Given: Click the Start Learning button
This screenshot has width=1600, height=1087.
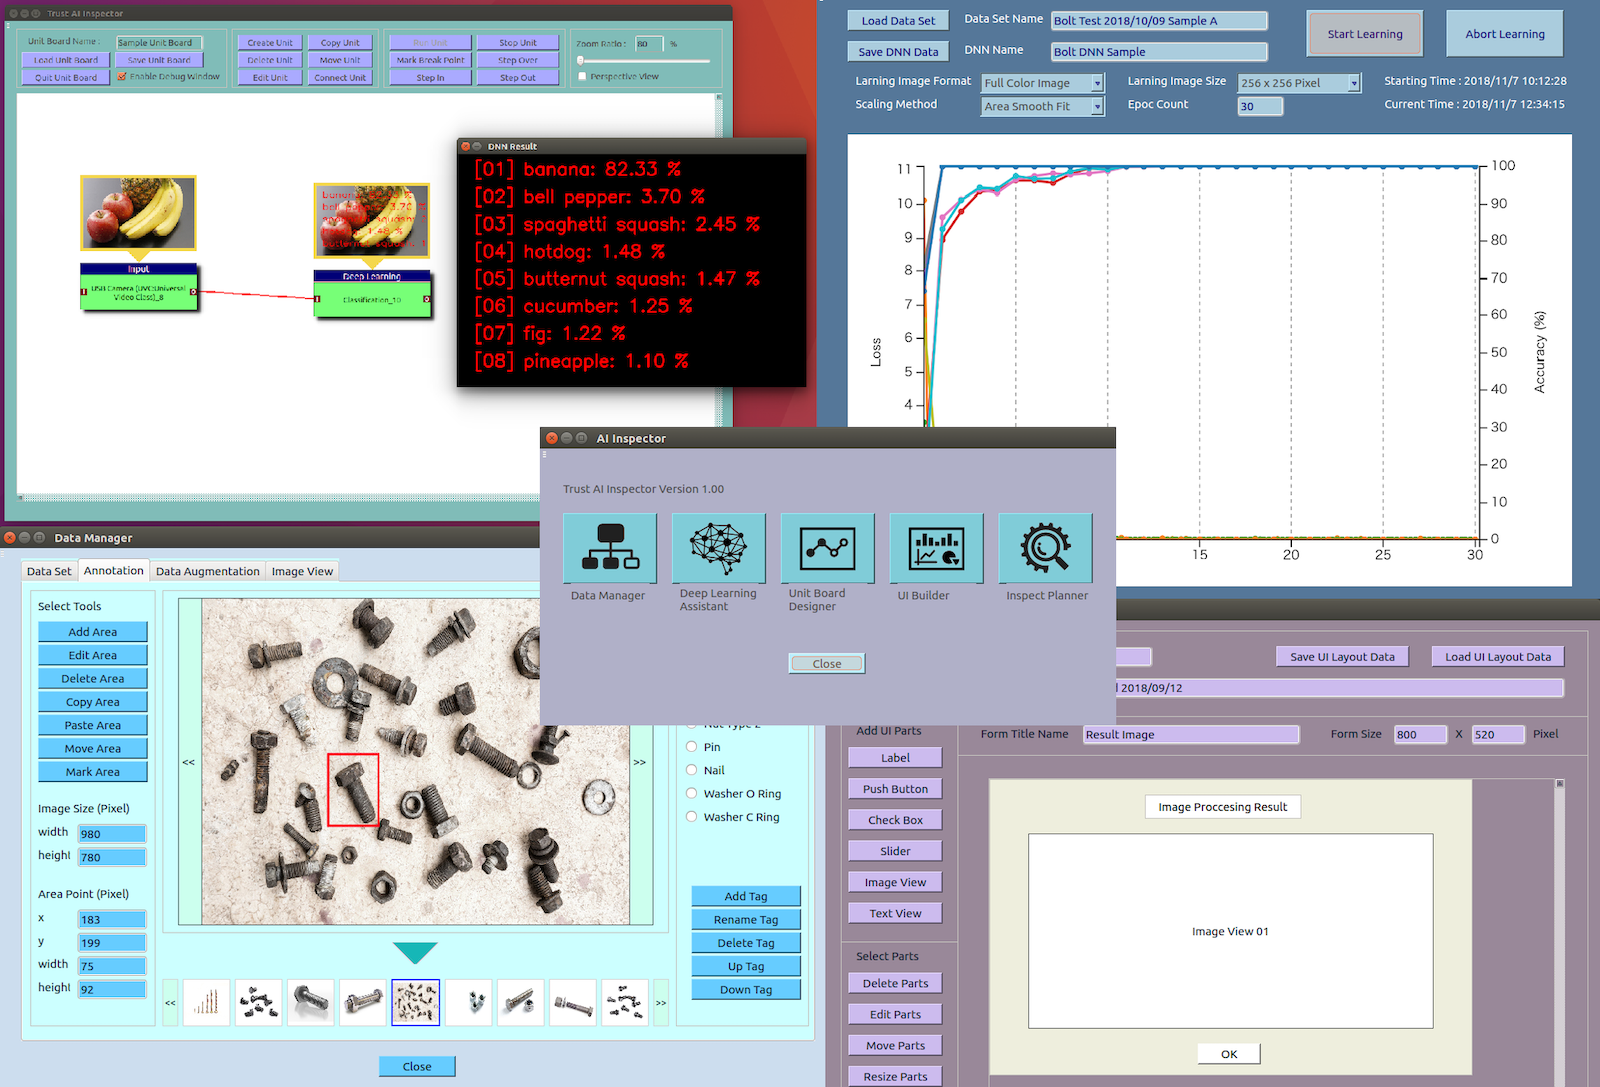Looking at the screenshot, I should pyautogui.click(x=1365, y=34).
